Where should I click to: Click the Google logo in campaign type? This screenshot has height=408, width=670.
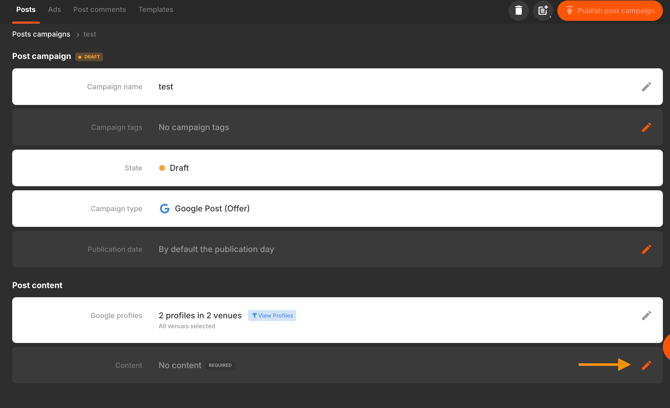point(165,209)
